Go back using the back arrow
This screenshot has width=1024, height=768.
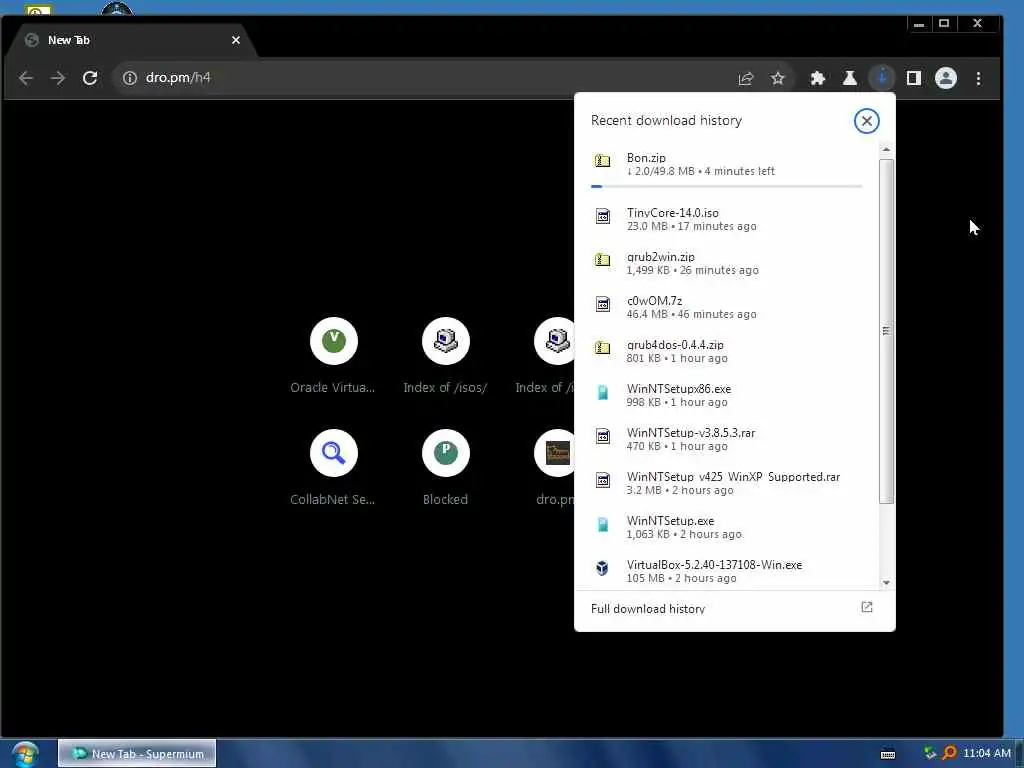click(x=26, y=78)
